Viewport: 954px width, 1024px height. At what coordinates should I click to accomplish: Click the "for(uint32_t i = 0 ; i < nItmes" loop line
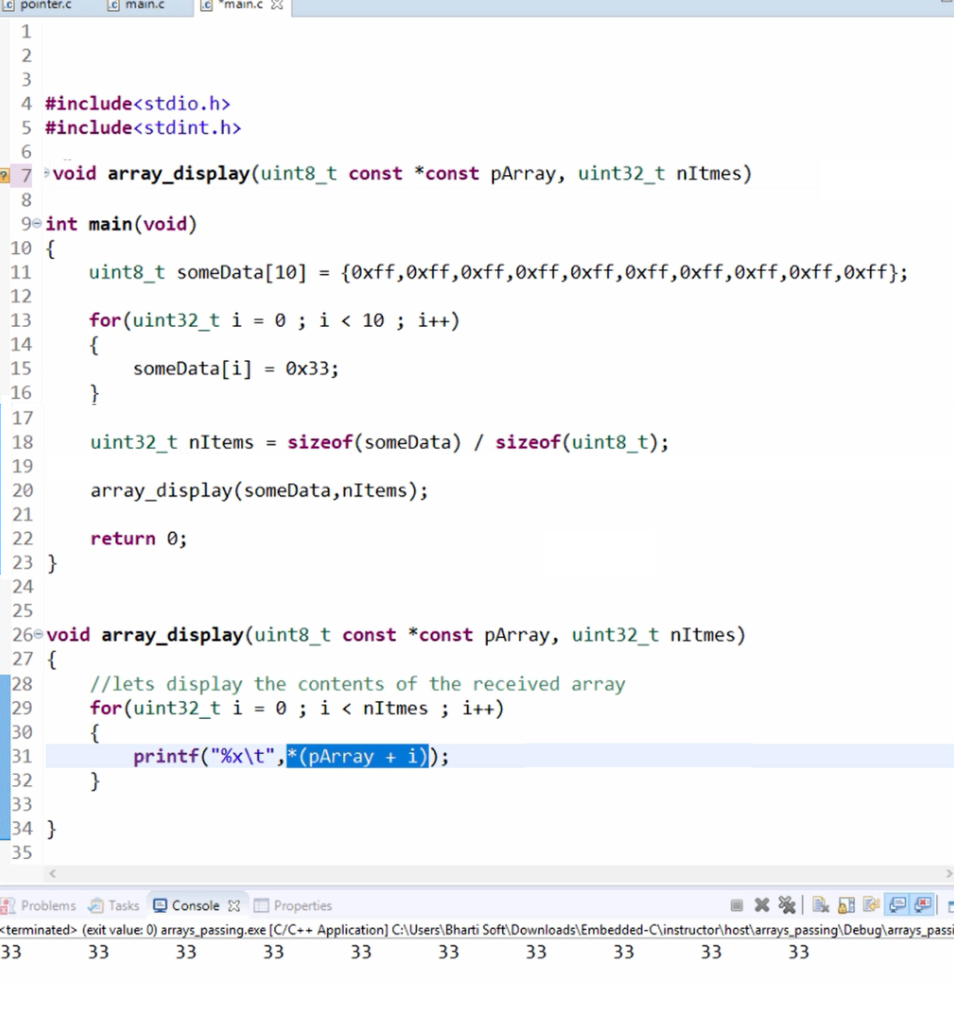point(297,709)
